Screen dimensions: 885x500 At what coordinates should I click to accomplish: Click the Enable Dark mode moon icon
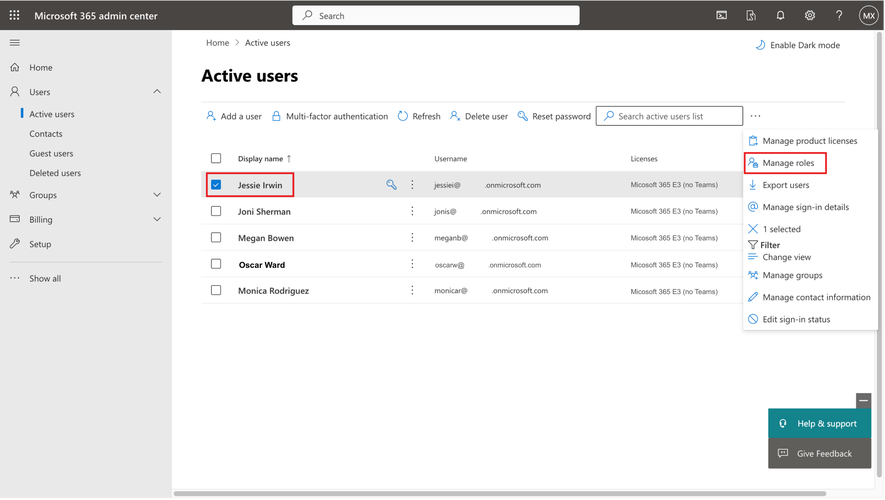click(x=760, y=45)
